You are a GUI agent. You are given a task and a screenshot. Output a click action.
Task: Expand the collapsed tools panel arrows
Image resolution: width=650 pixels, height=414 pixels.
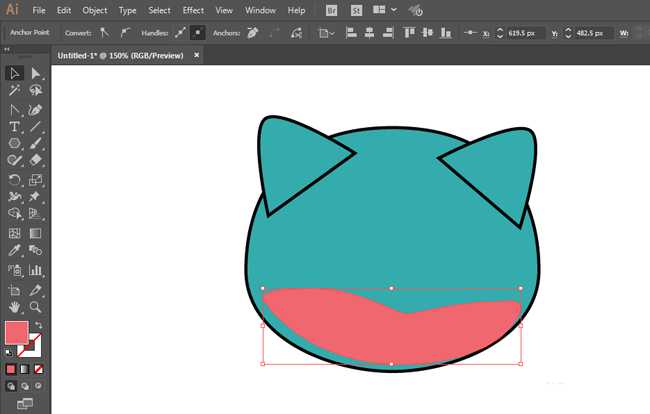[8, 49]
